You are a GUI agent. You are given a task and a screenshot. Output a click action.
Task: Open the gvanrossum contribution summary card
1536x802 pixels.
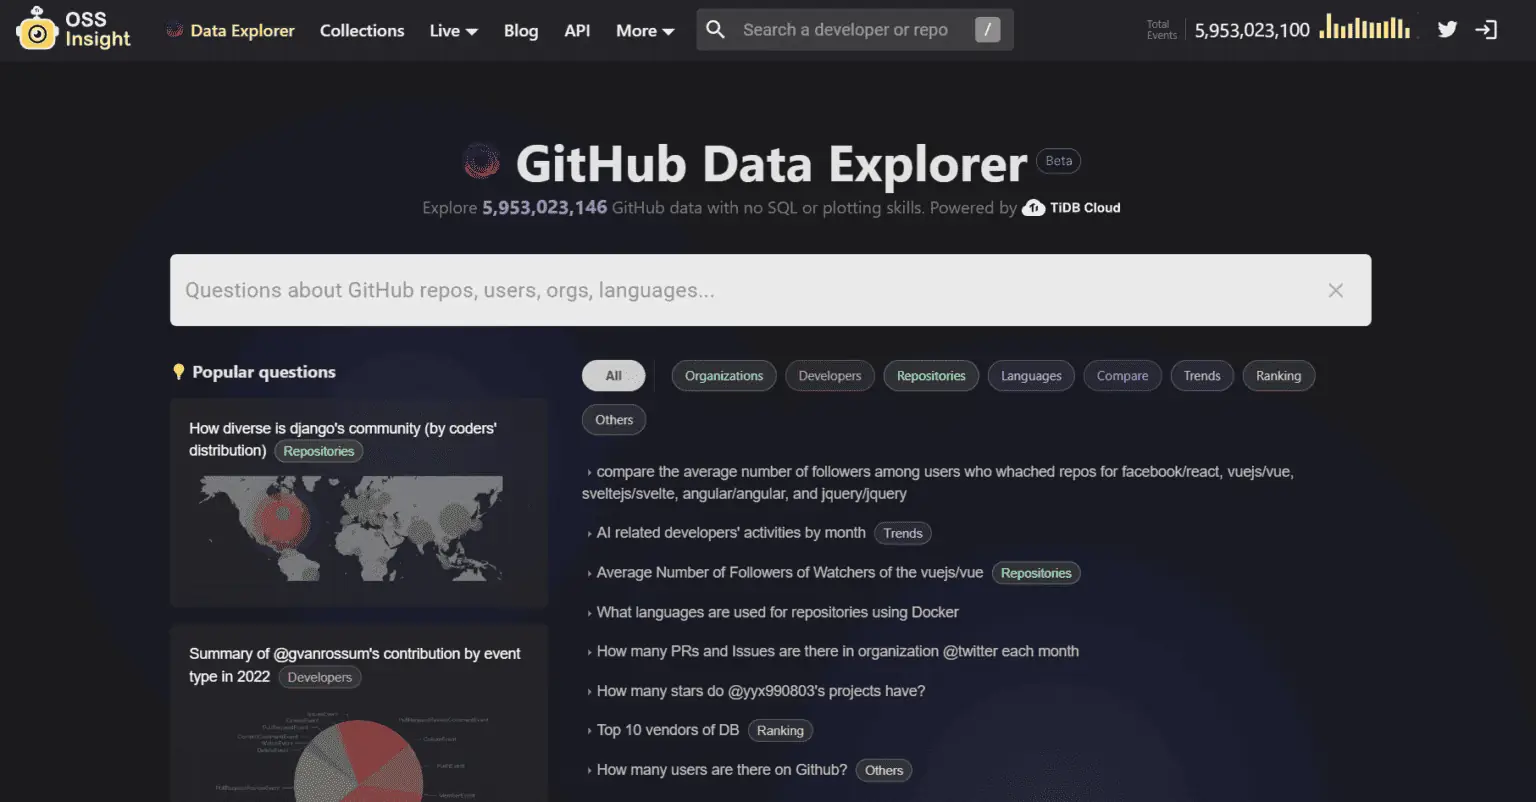point(359,713)
